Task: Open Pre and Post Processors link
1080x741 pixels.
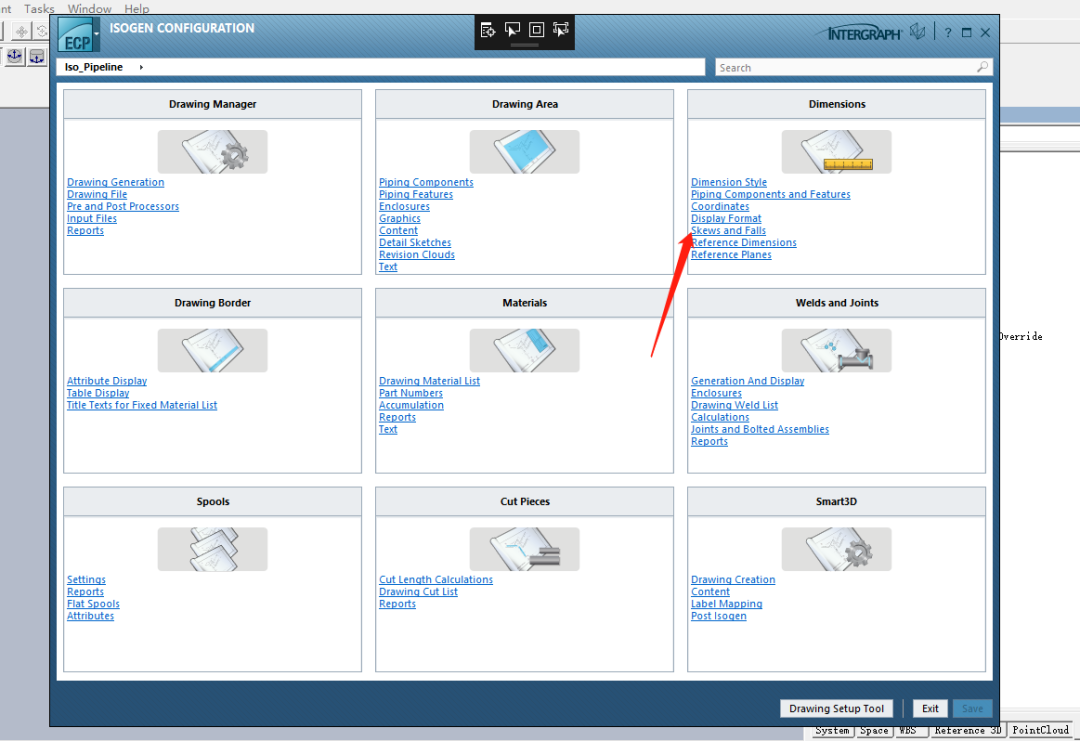Action: click(x=123, y=207)
